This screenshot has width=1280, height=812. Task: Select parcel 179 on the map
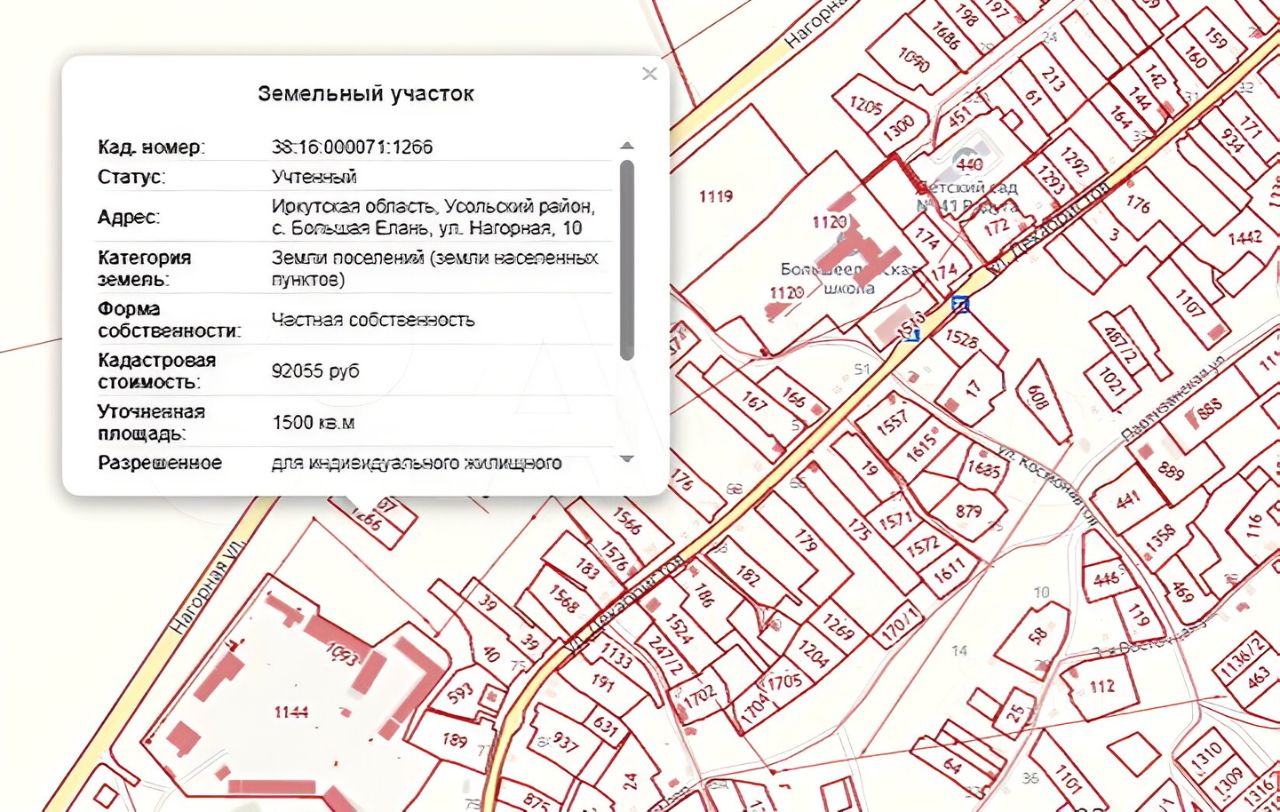pyautogui.click(x=806, y=541)
